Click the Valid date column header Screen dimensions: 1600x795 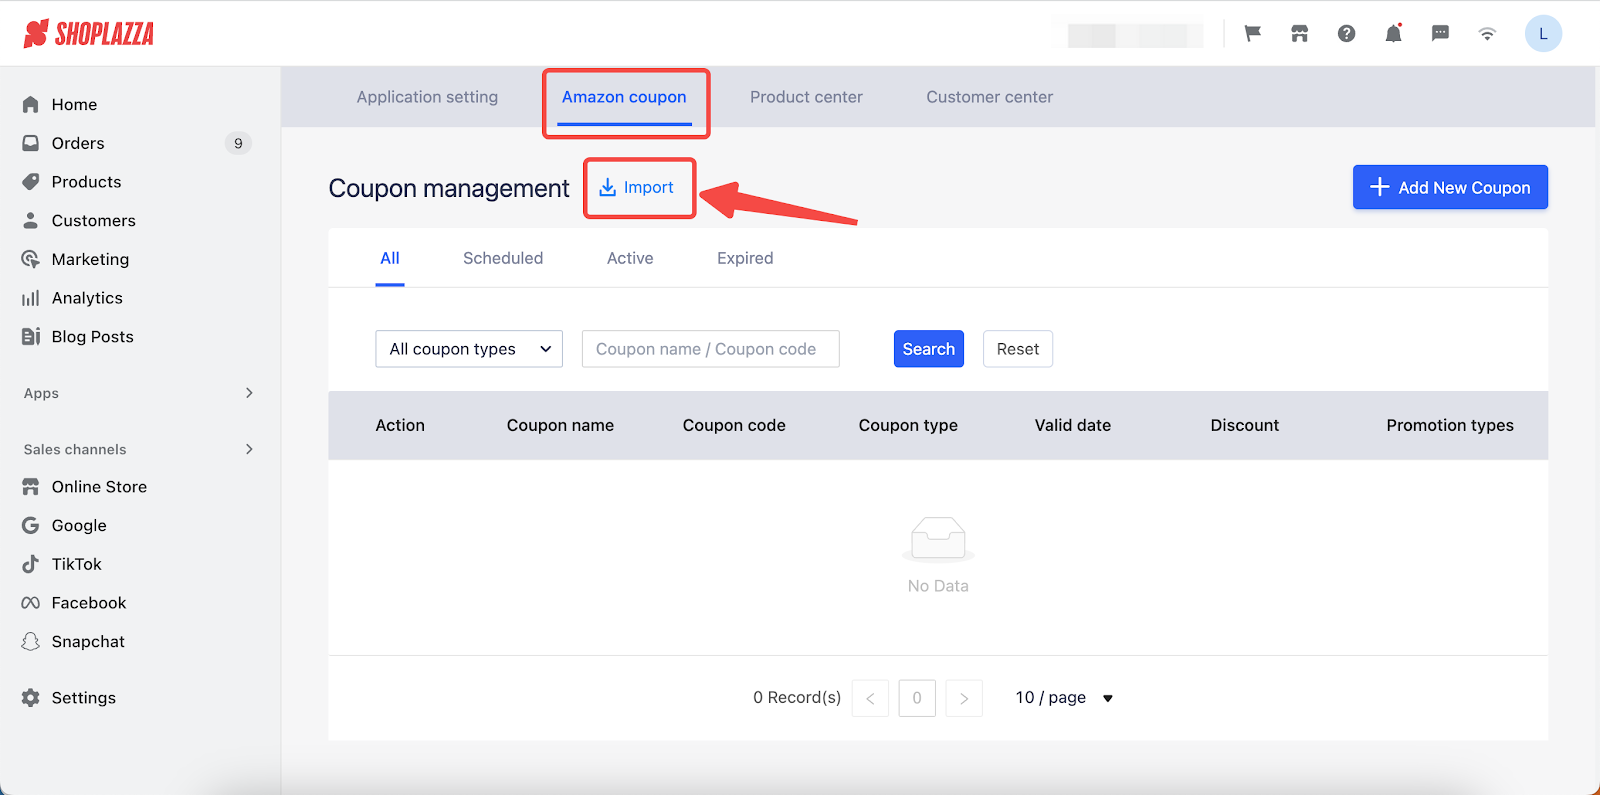pos(1073,425)
